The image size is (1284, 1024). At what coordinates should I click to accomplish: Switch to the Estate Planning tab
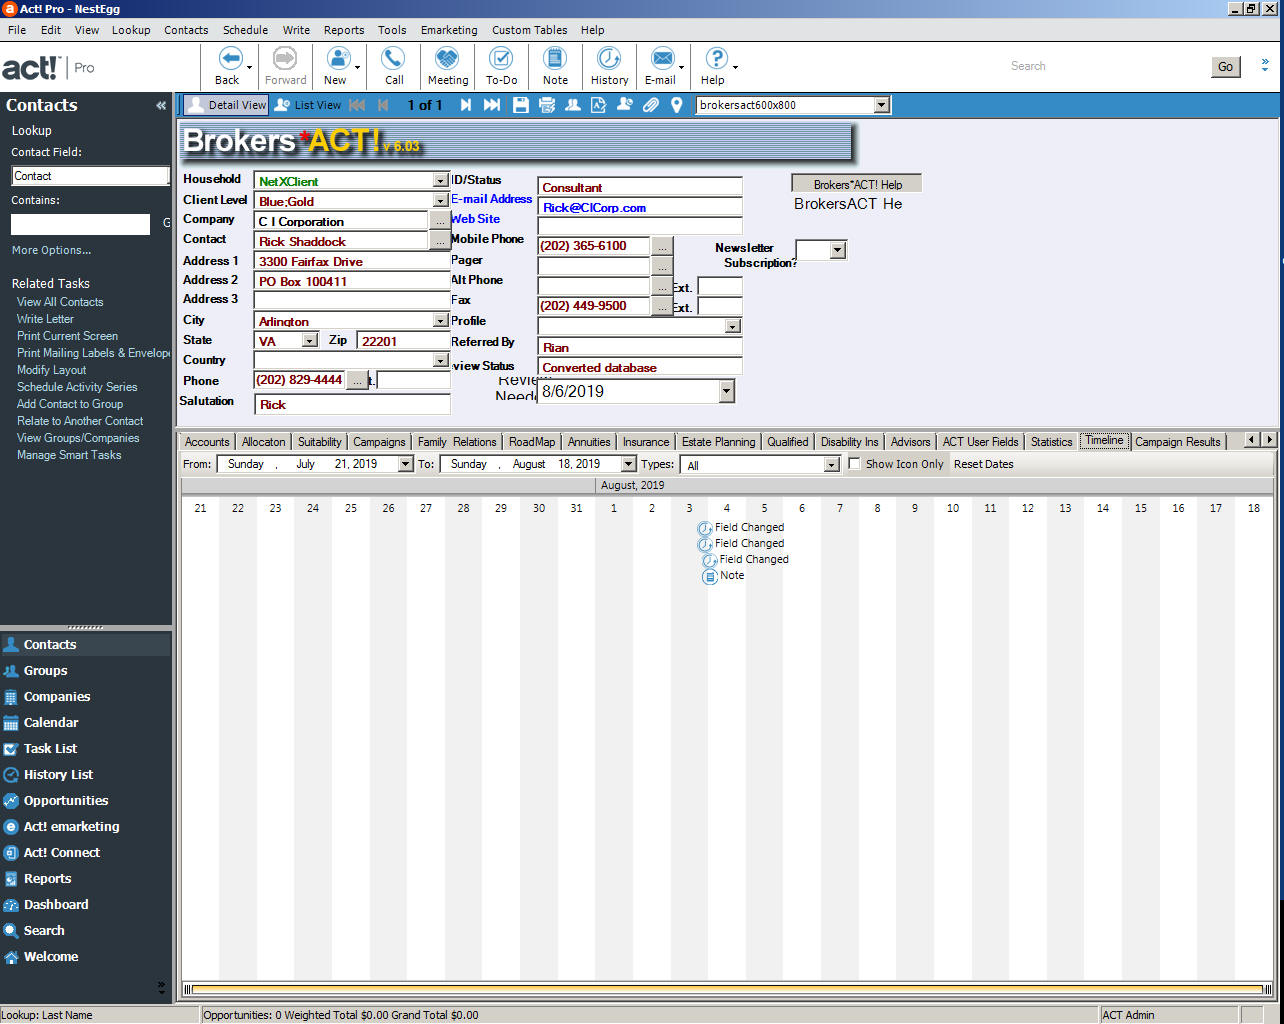pos(719,442)
